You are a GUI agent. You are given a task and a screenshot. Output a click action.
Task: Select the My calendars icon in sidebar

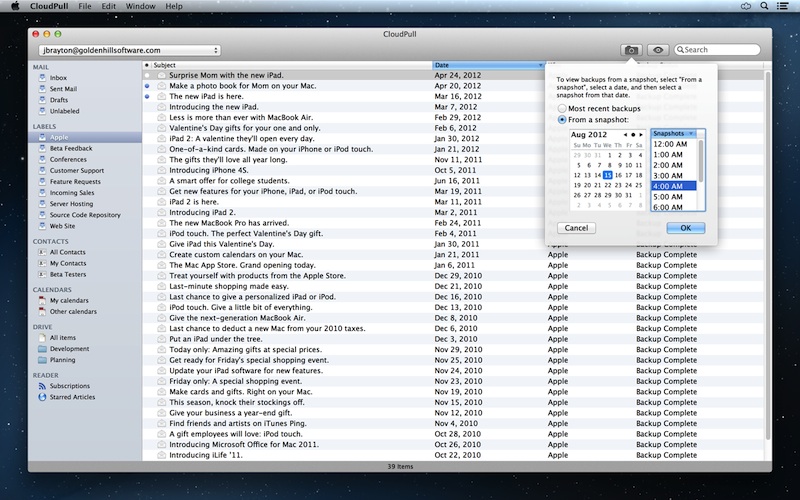click(x=42, y=300)
